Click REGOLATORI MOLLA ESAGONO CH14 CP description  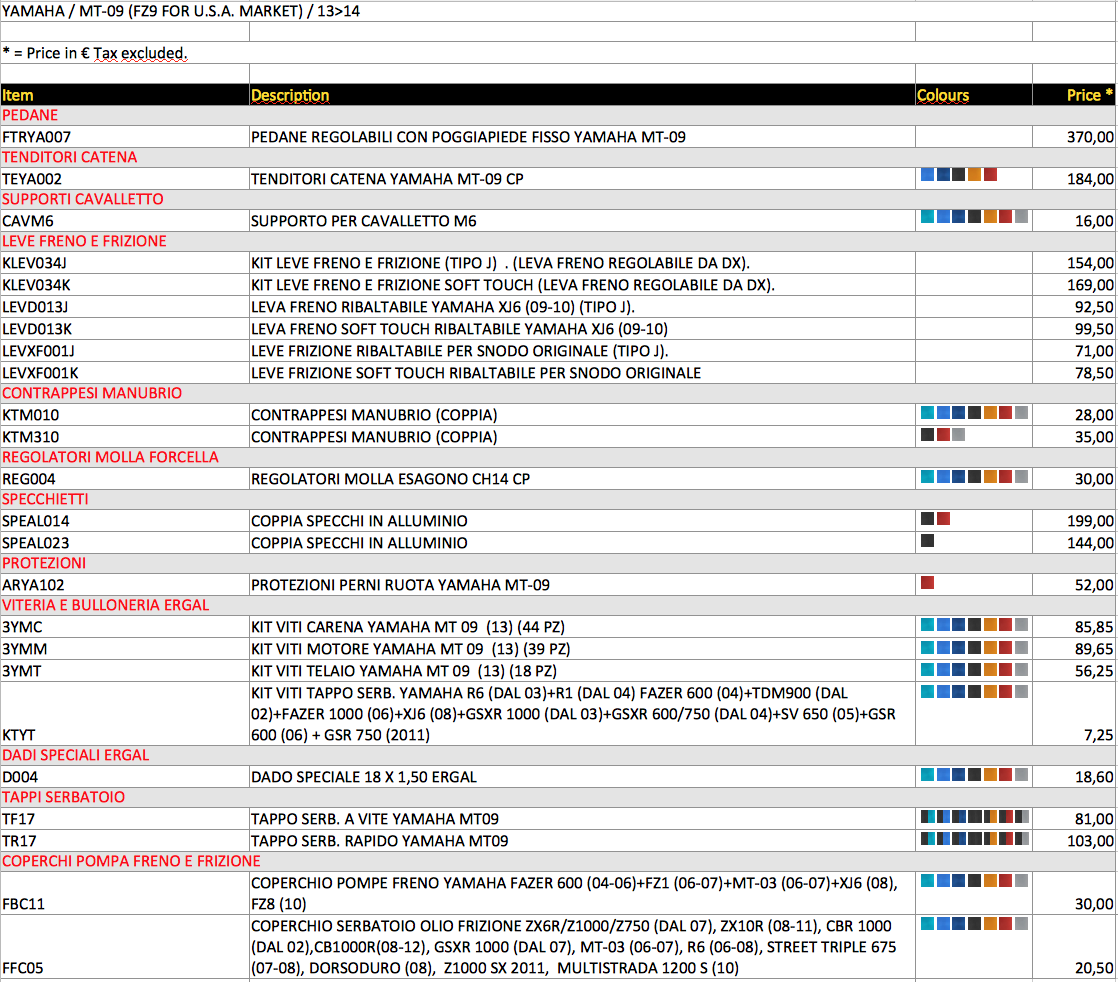click(x=391, y=479)
